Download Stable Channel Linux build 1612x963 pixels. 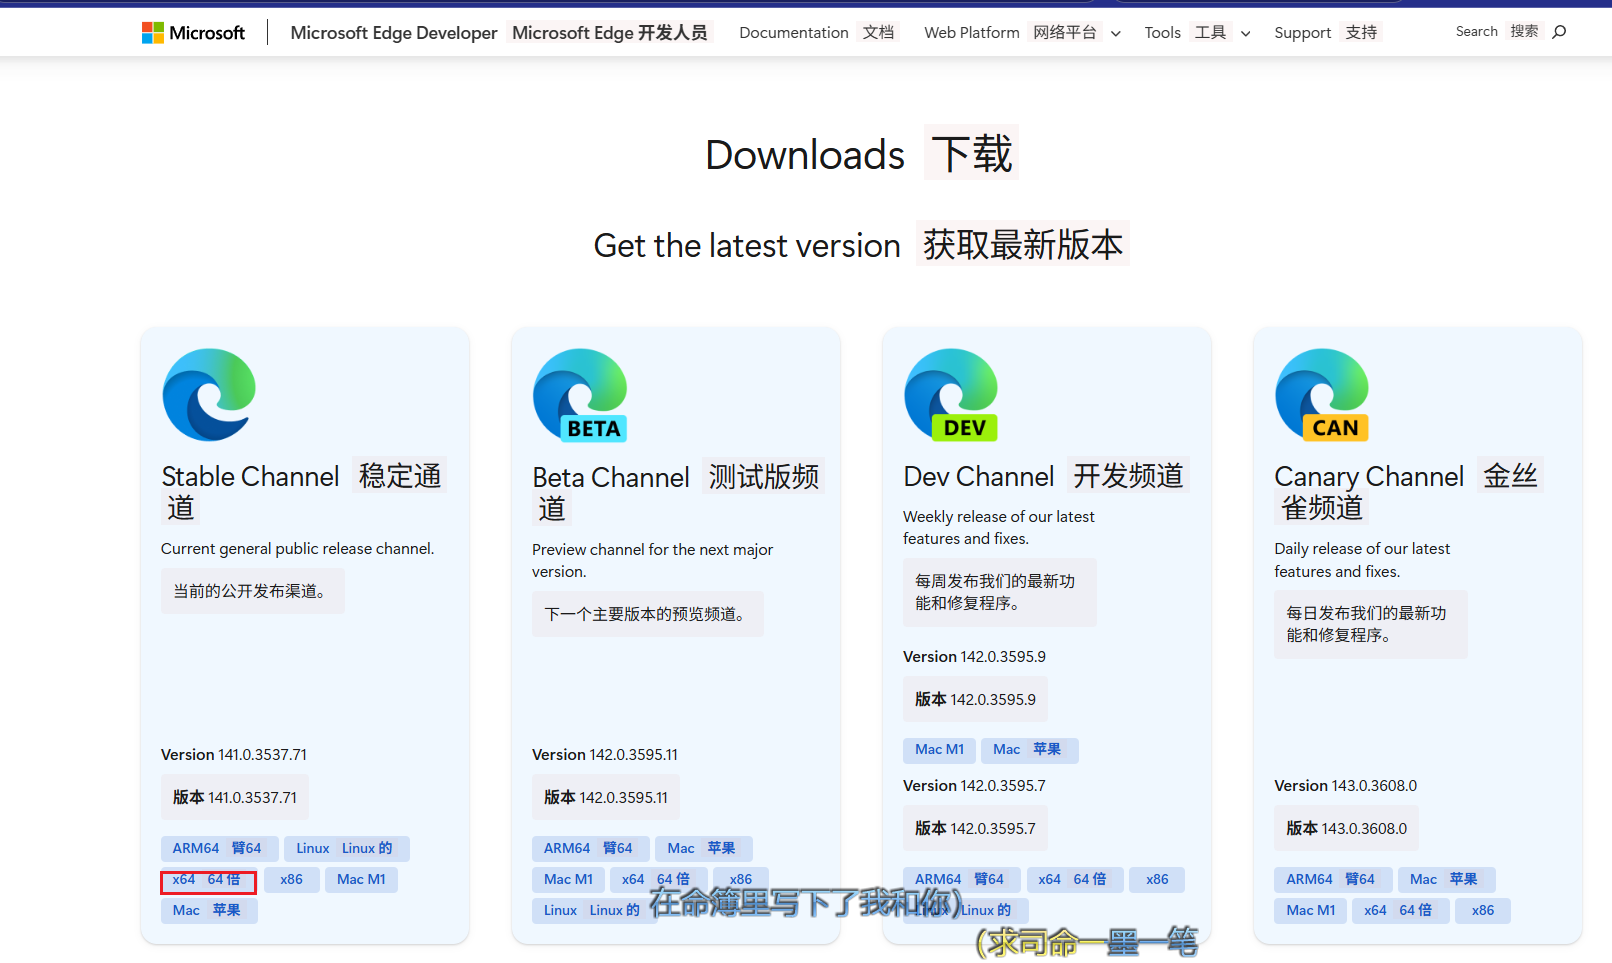click(x=346, y=848)
